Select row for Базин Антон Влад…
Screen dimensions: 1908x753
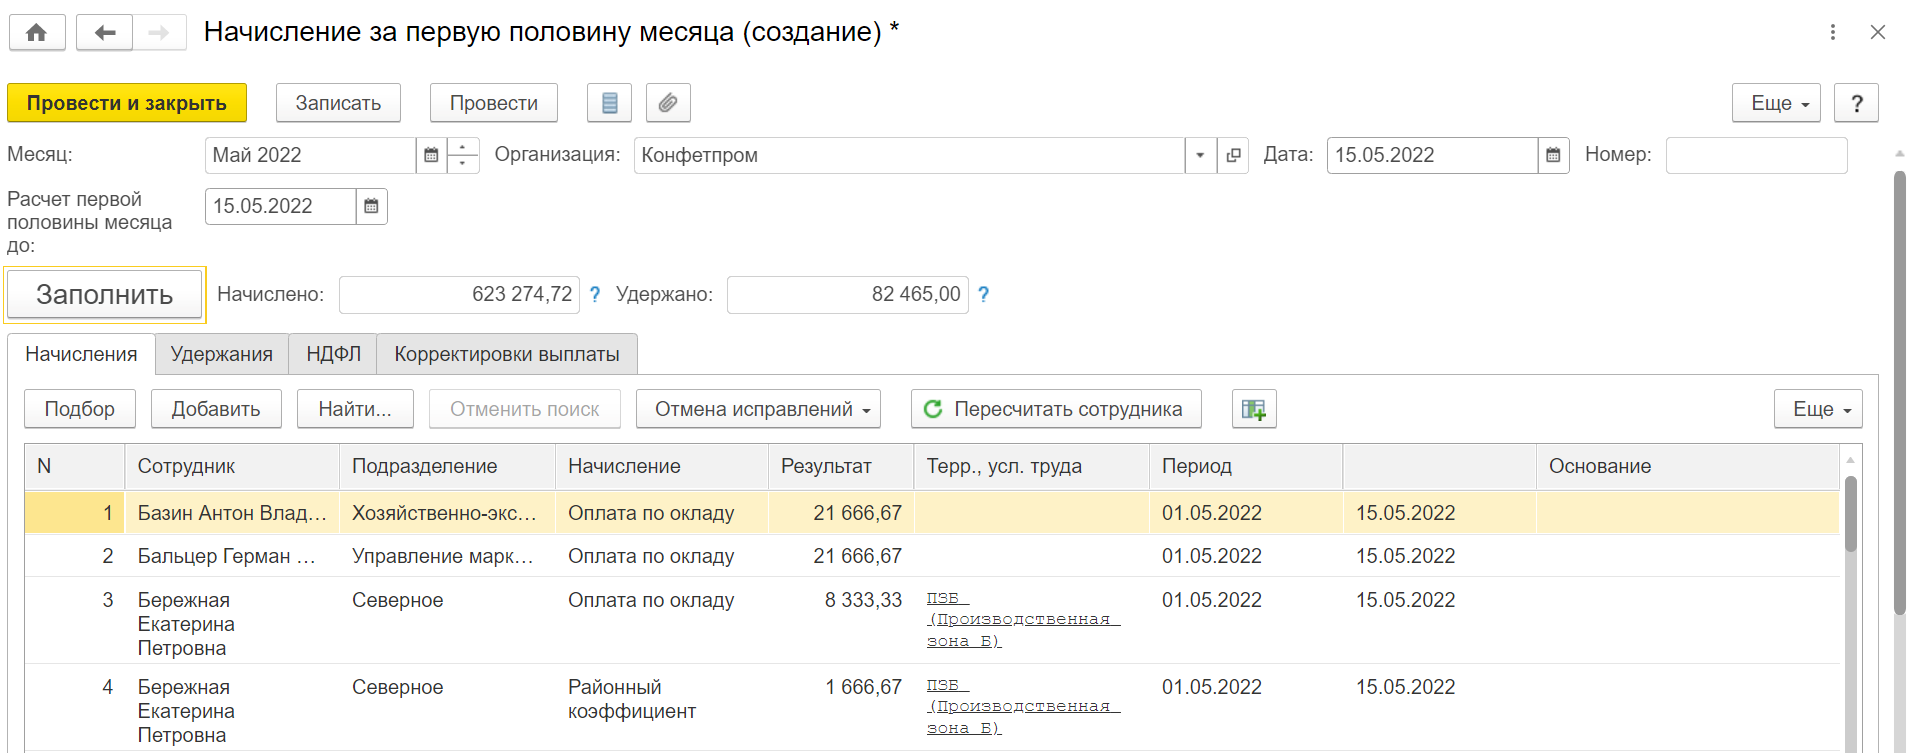point(932,513)
